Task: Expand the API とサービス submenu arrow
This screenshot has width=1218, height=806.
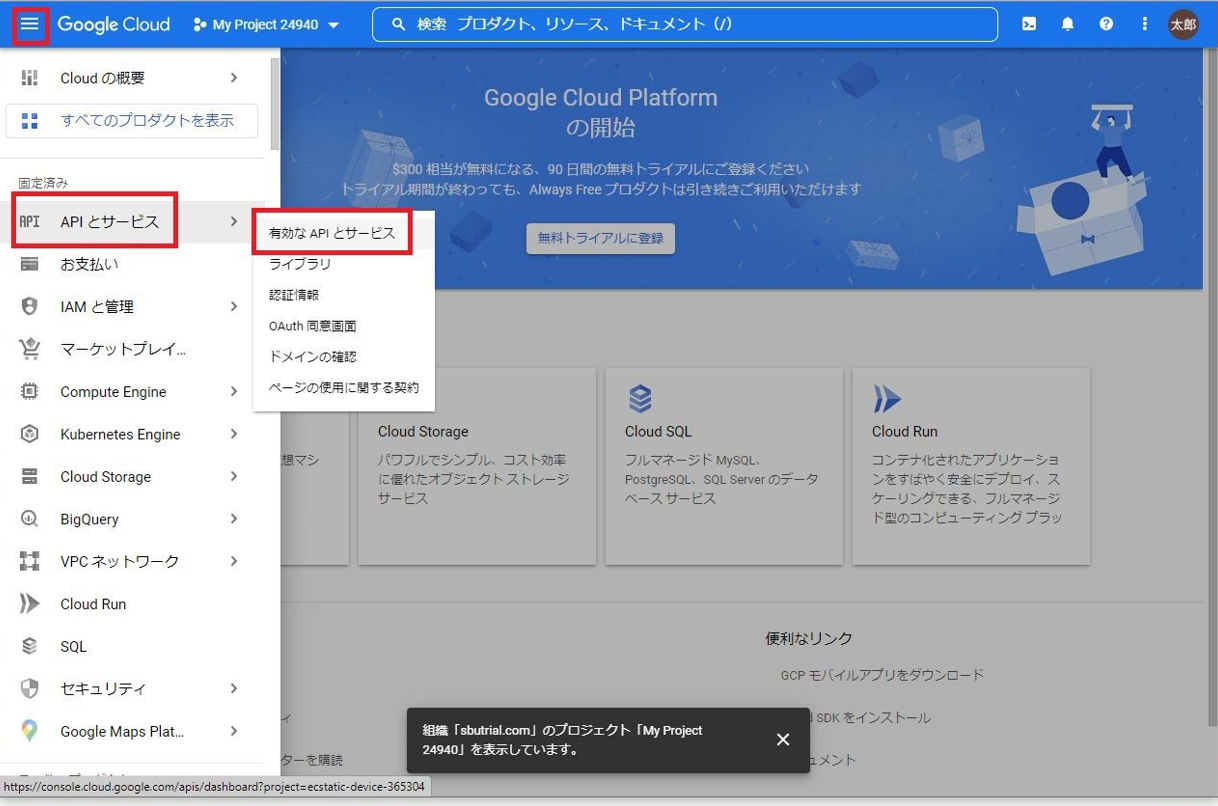Action: tap(234, 221)
